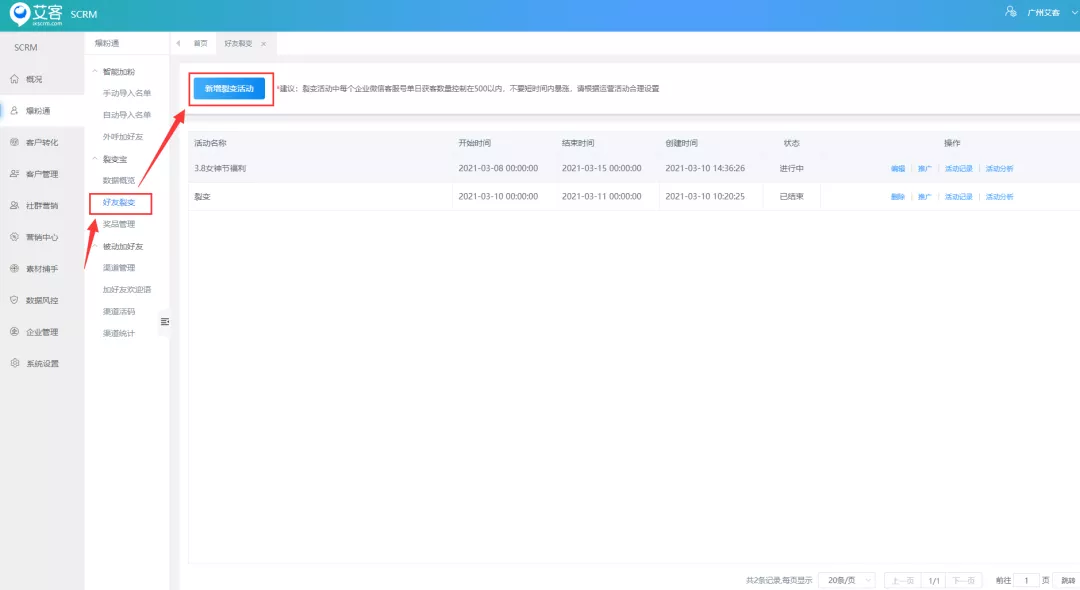Viewport: 1080px width, 590px height.
Task: Open the 概况 overview home icon
Action: click(x=14, y=79)
